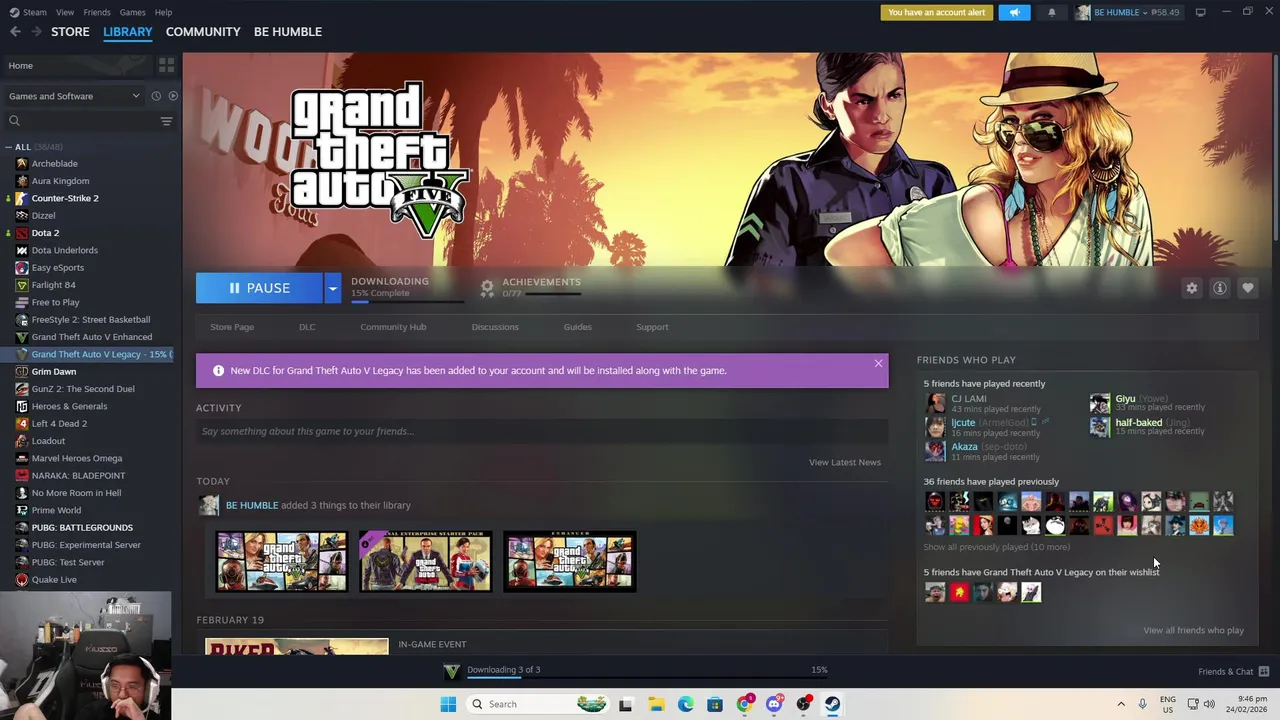Go back with the left arrow
The width and height of the screenshot is (1280, 720).
tap(15, 32)
